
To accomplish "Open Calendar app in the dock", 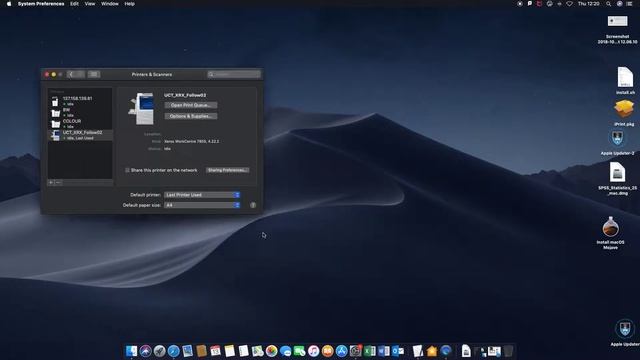I will click(x=216, y=351).
